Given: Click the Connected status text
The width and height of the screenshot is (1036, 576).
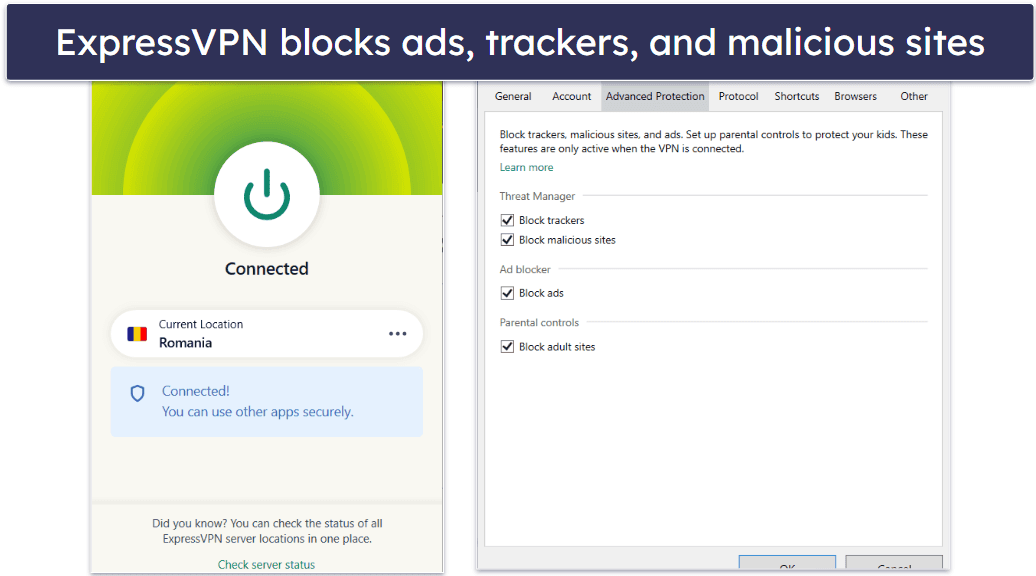Looking at the screenshot, I should (x=267, y=269).
